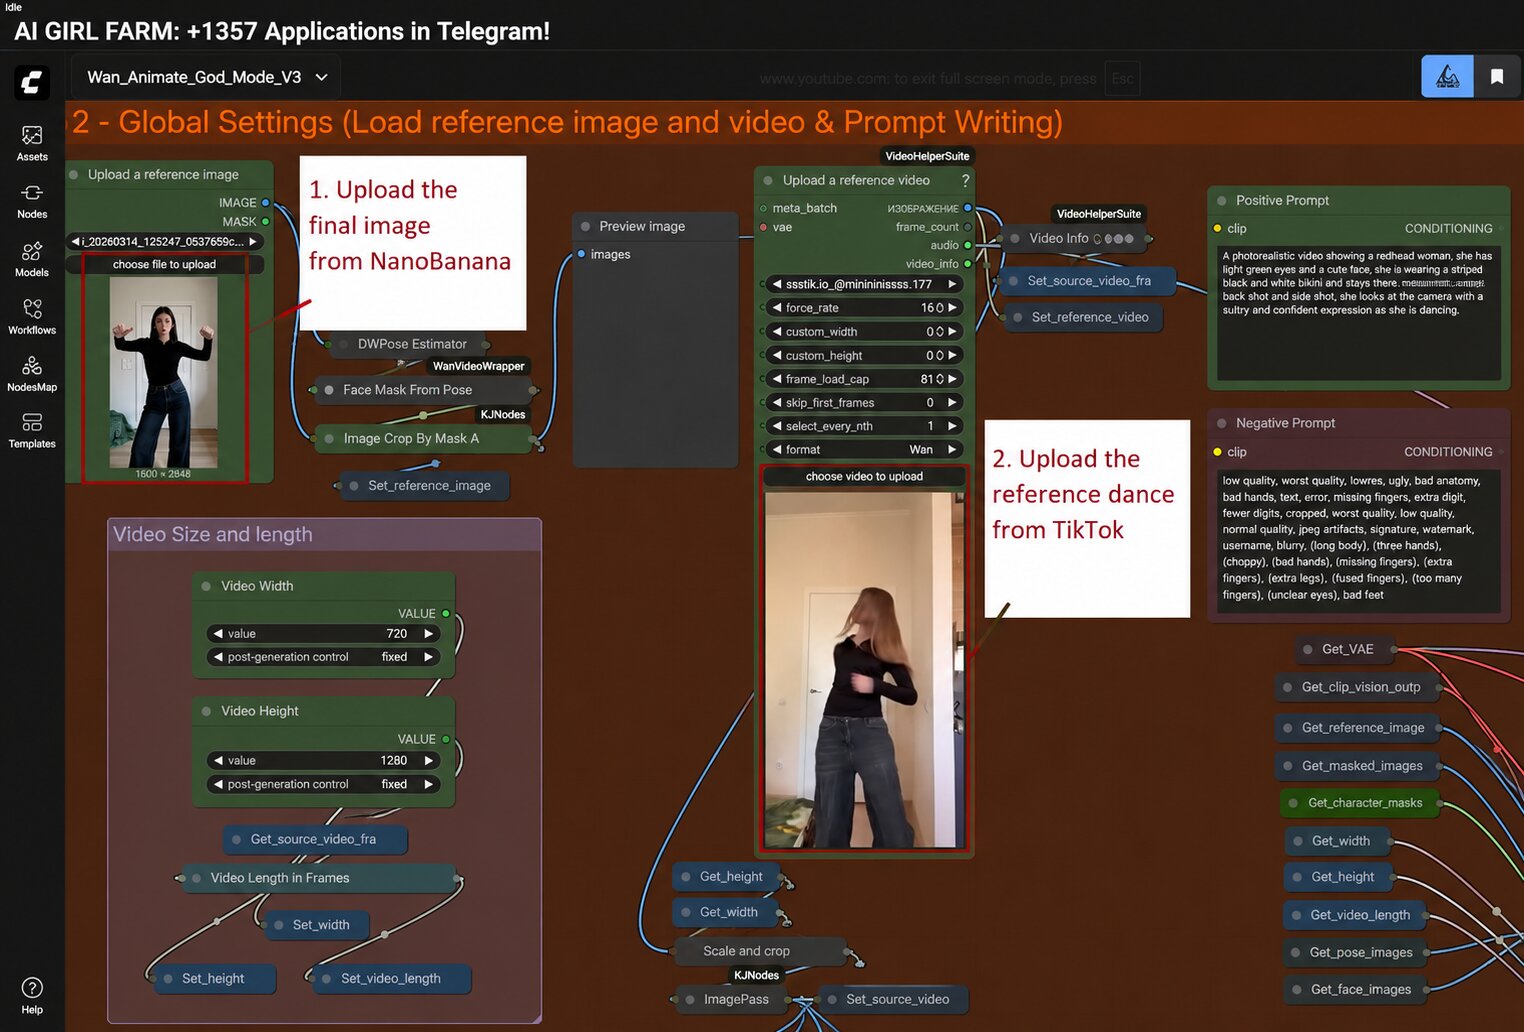The width and height of the screenshot is (1524, 1032).
Task: Select the Scale and crop node
Action: pyautogui.click(x=760, y=951)
